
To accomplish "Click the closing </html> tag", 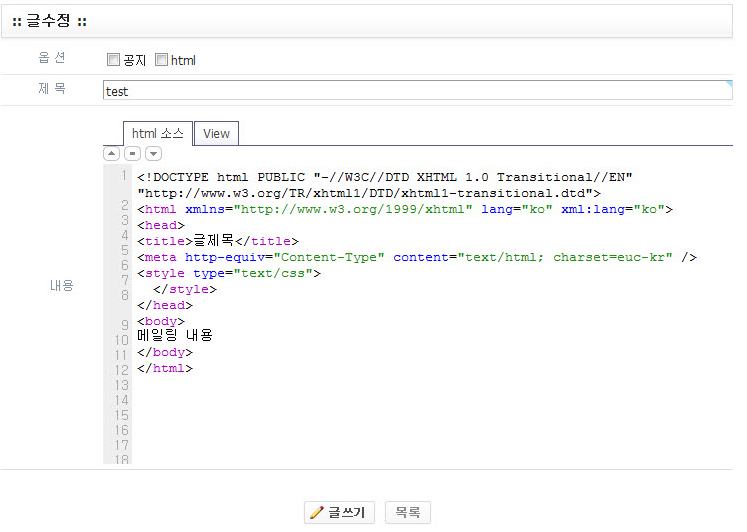I will coord(165,368).
